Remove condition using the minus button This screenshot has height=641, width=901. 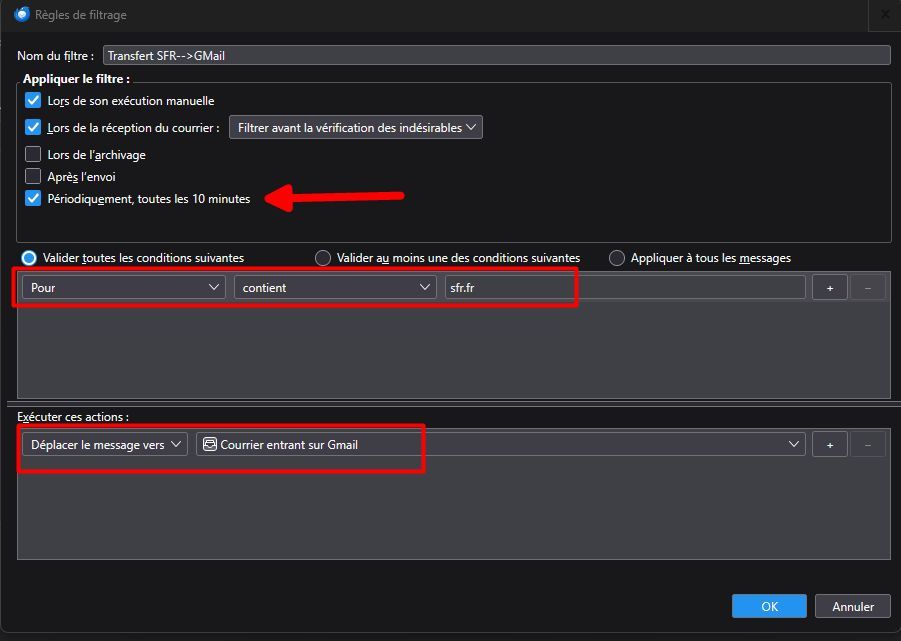point(867,288)
